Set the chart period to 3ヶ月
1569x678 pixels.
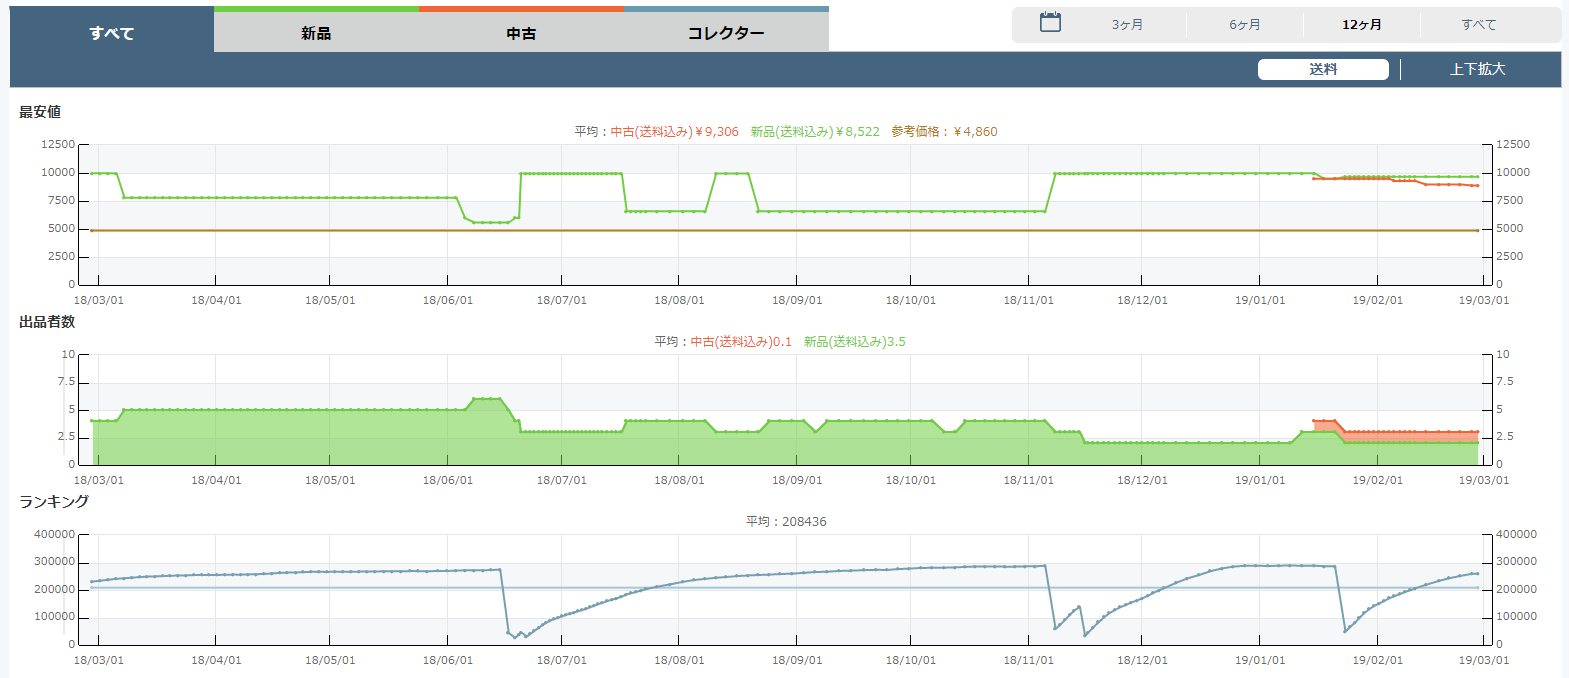tap(1127, 25)
